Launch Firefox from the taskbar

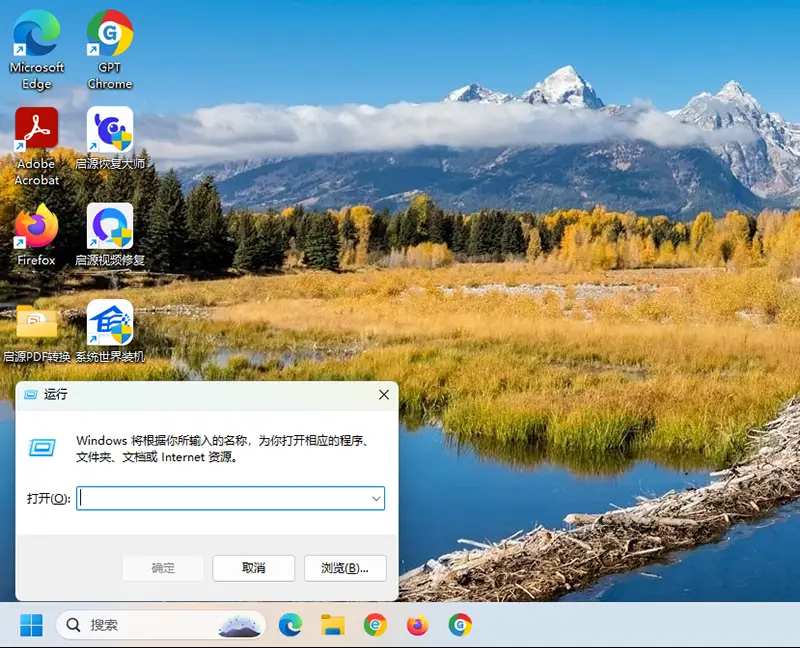click(x=417, y=625)
